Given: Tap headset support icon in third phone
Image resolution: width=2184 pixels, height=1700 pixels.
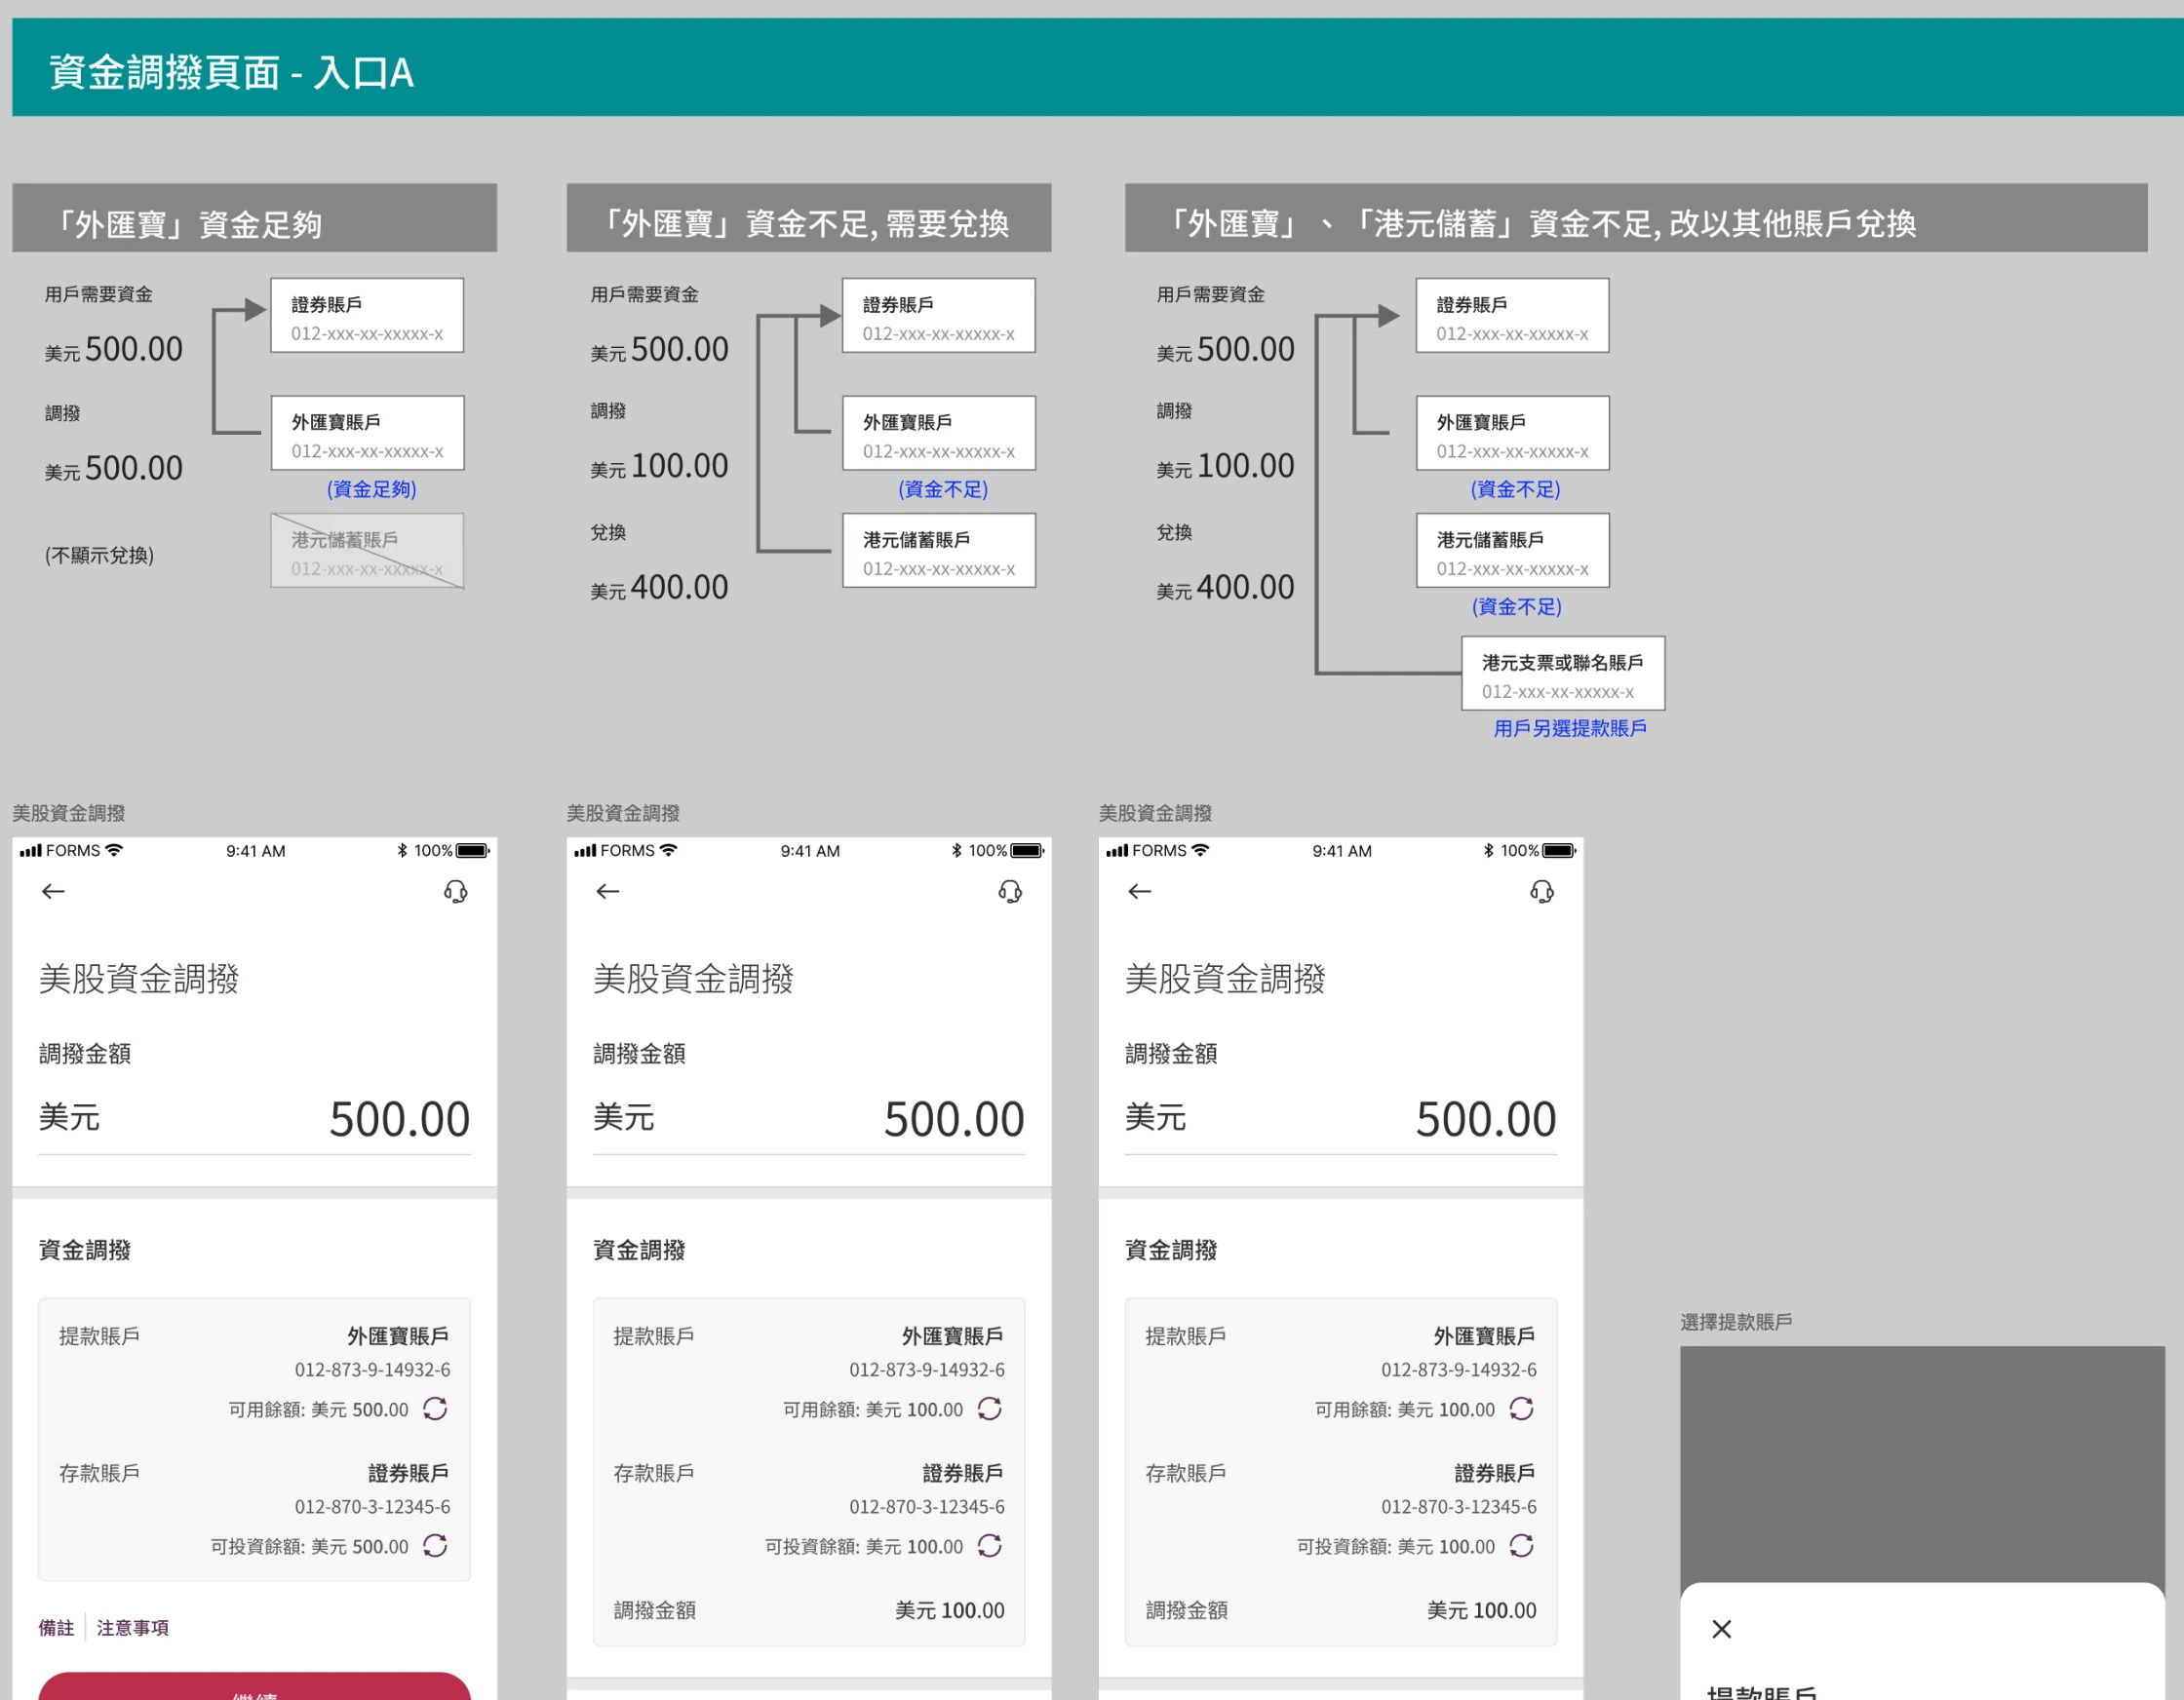Looking at the screenshot, I should 1541,891.
